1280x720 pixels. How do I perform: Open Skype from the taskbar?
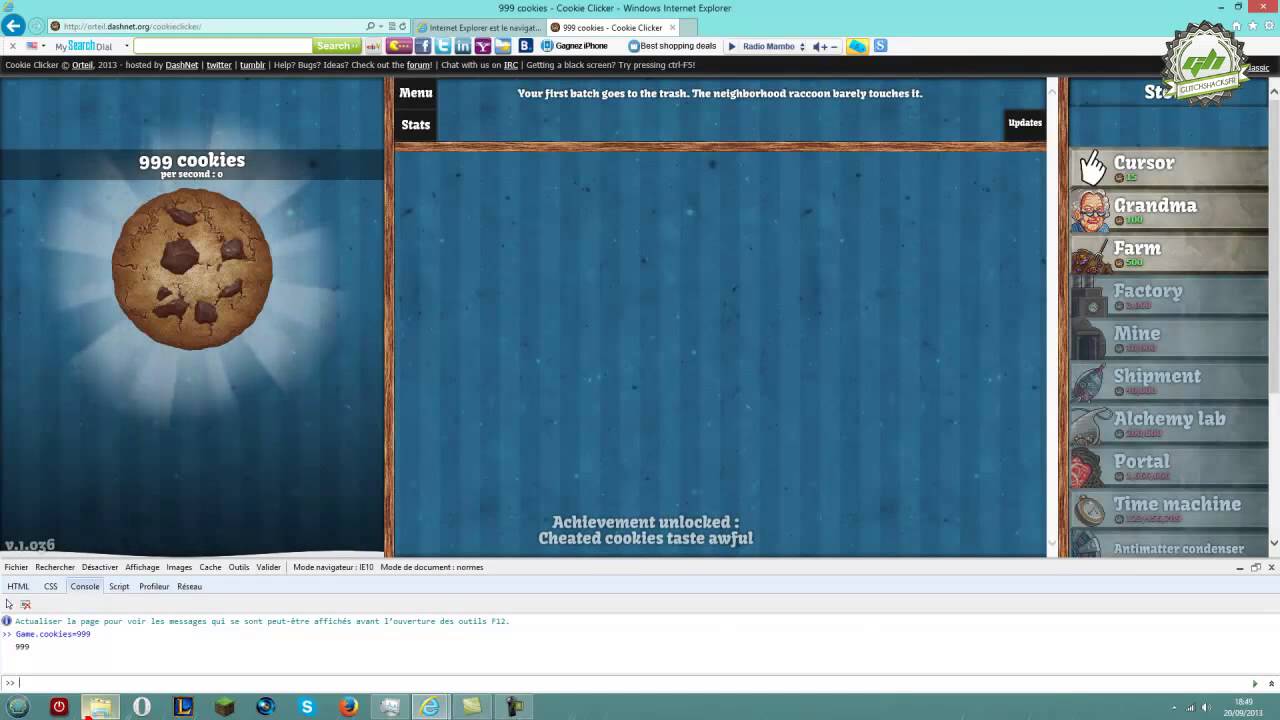[307, 707]
